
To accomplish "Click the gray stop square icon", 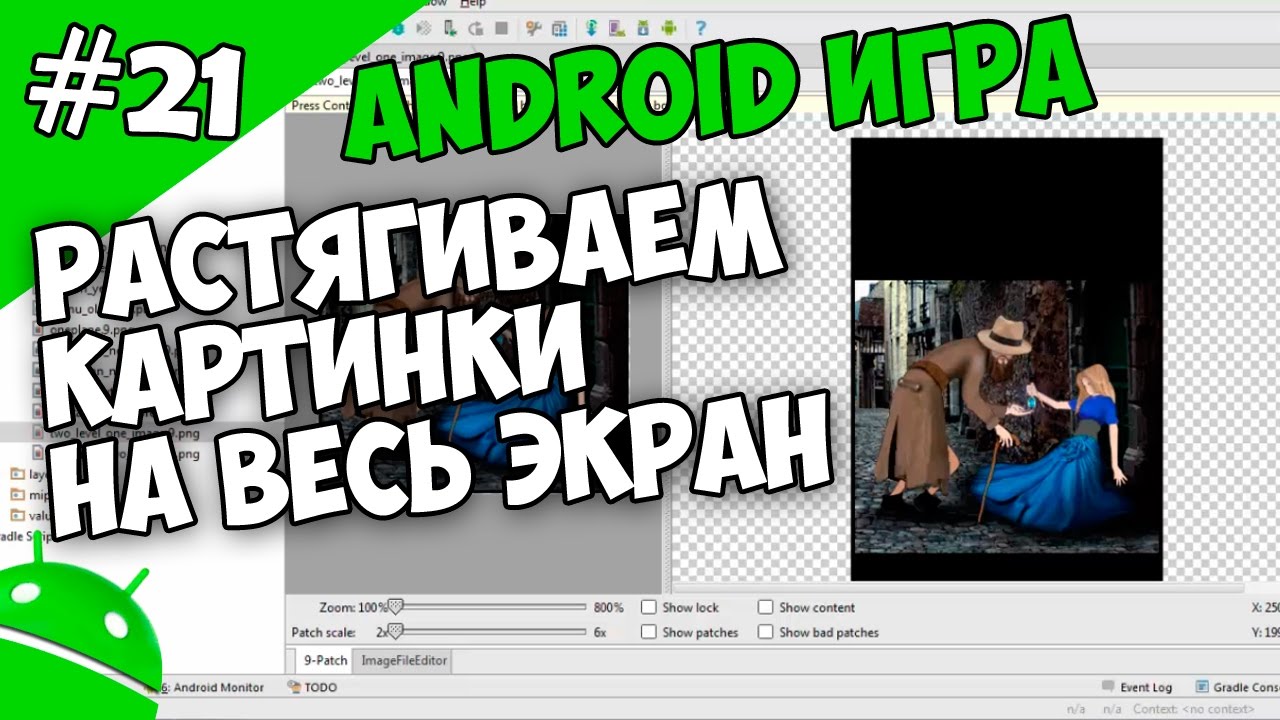I will tap(501, 28).
